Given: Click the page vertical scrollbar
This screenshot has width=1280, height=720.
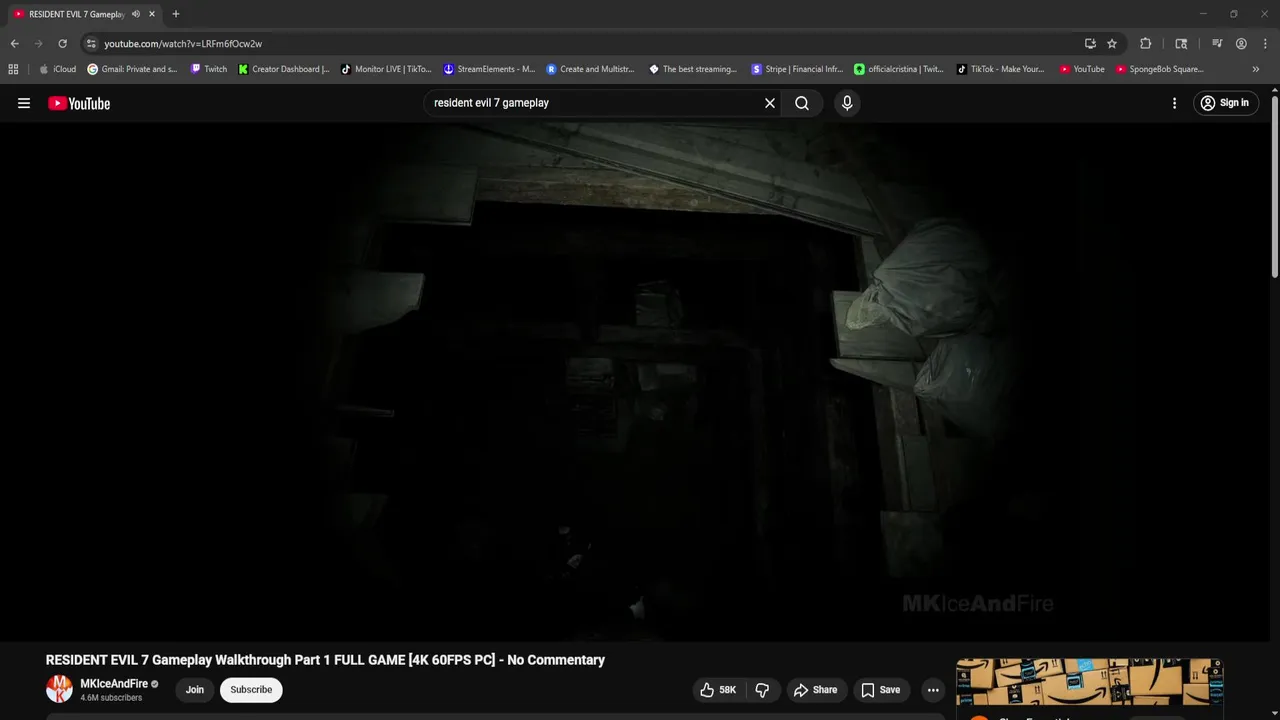Looking at the screenshot, I should pyautogui.click(x=1275, y=187).
